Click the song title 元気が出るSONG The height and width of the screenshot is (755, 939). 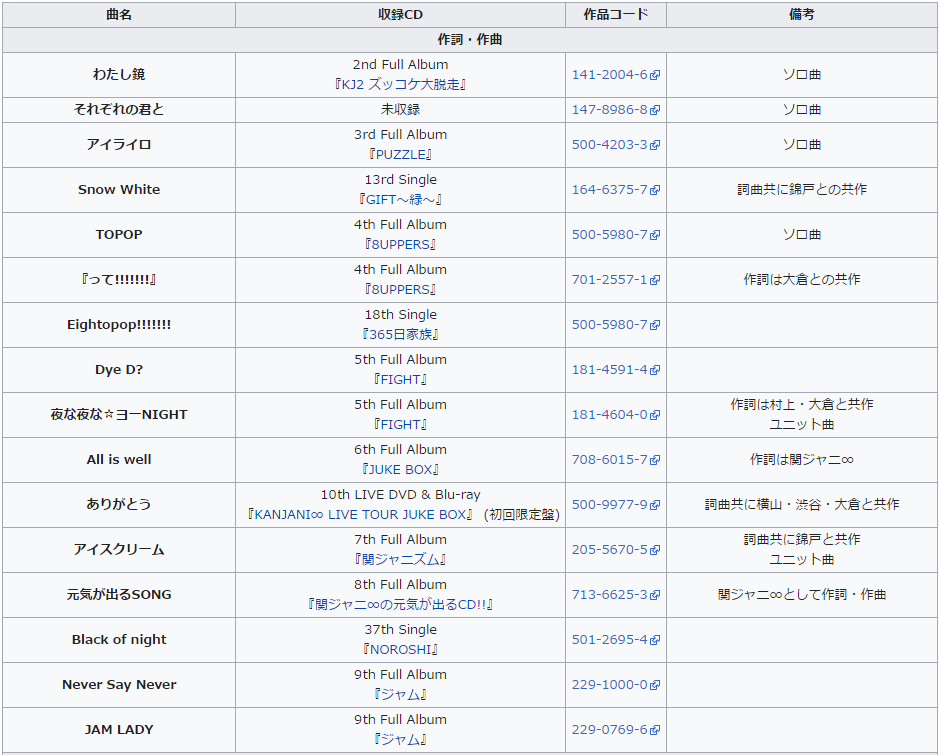point(119,594)
